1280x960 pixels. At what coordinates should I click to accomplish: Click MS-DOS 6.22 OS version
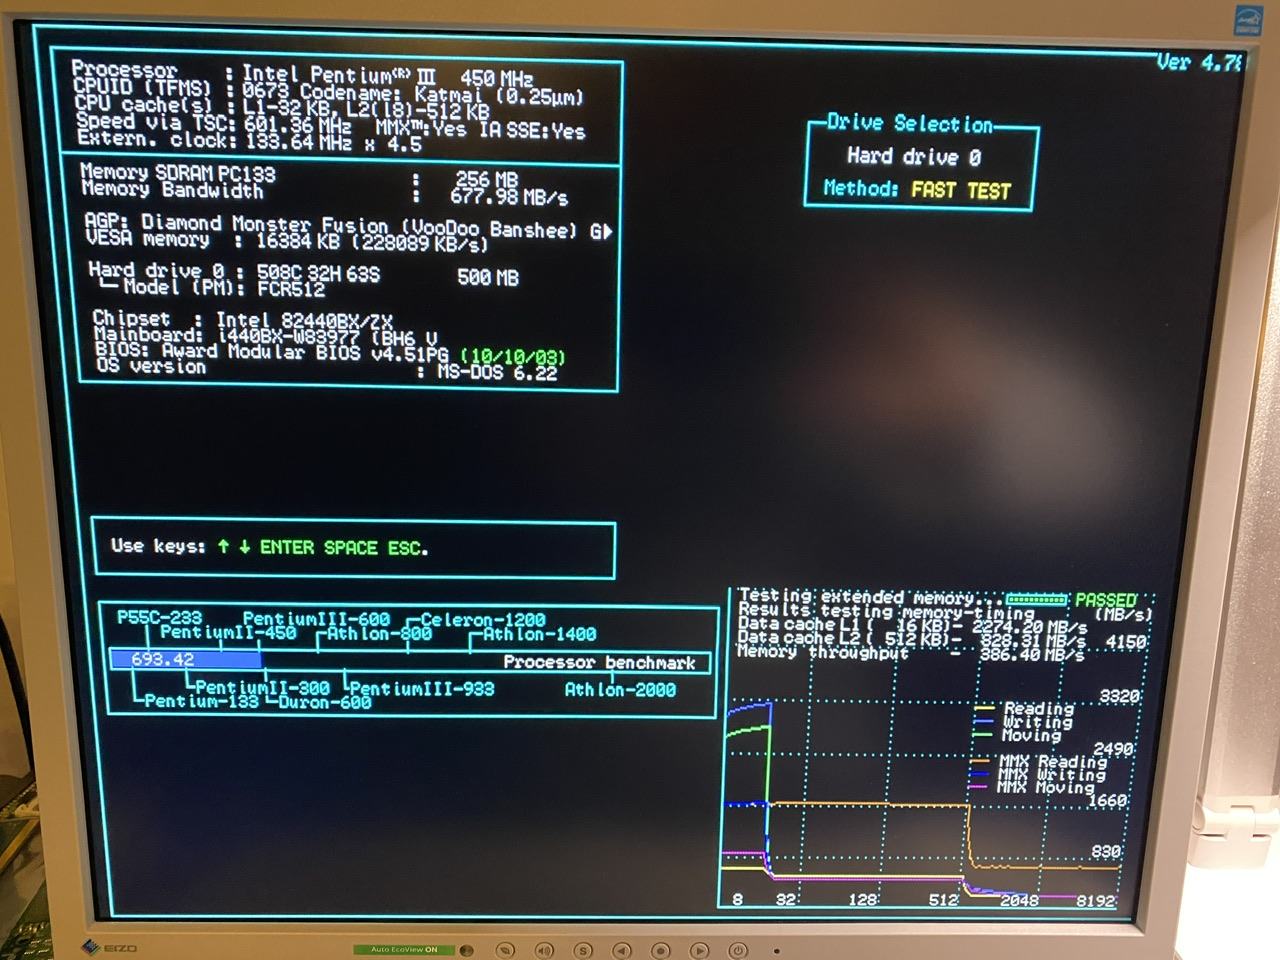click(x=497, y=372)
